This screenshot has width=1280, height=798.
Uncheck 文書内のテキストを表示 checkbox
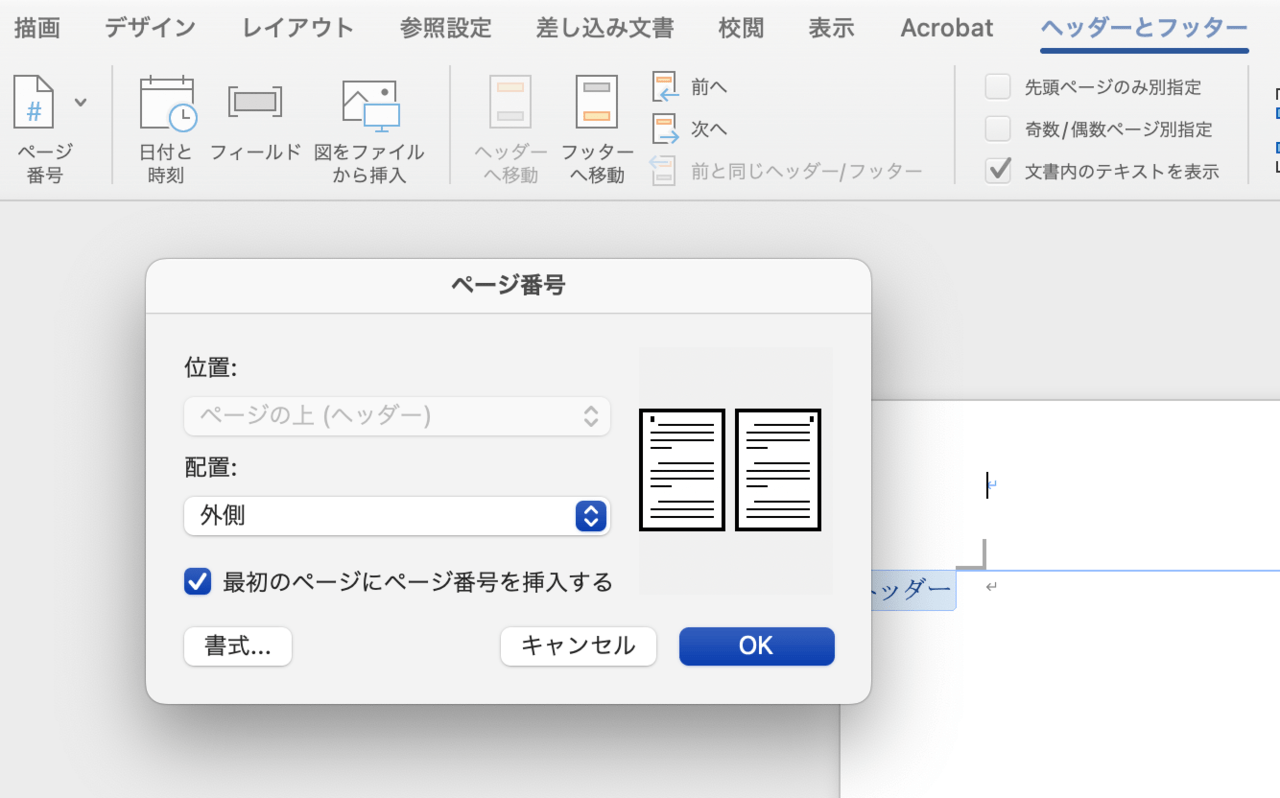[x=998, y=171]
